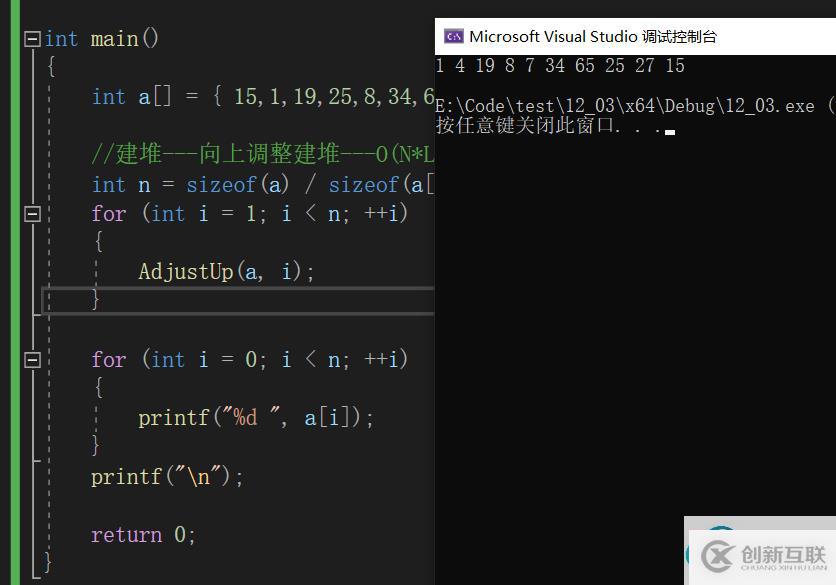Viewport: 836px width, 585px height.
Task: Collapse the for loop containing AdjustUp
Action: pos(32,214)
